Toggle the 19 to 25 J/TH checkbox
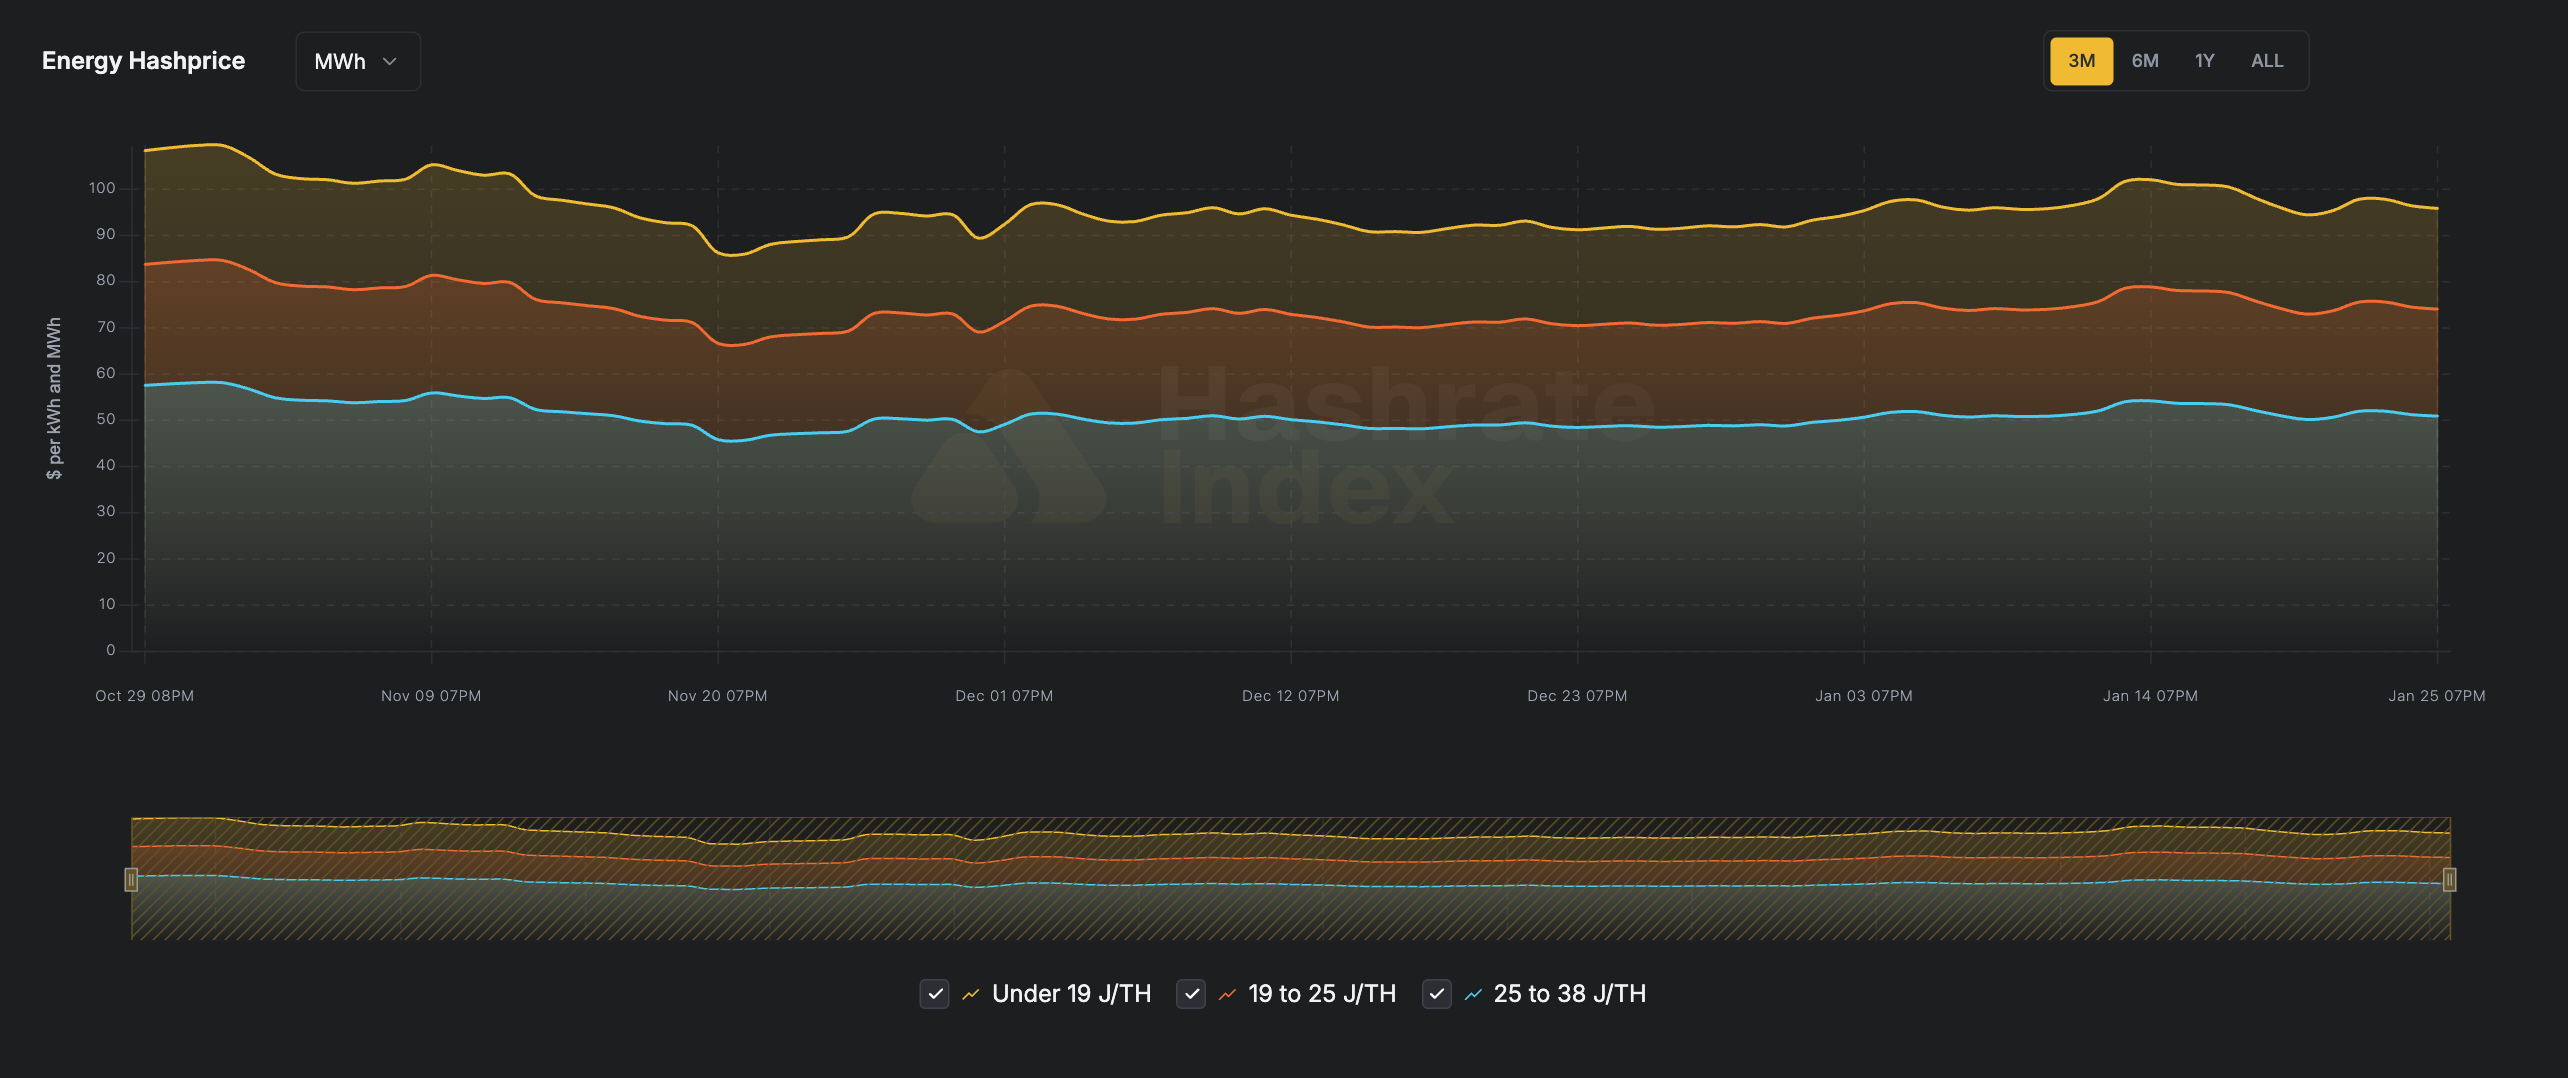 click(x=1190, y=994)
